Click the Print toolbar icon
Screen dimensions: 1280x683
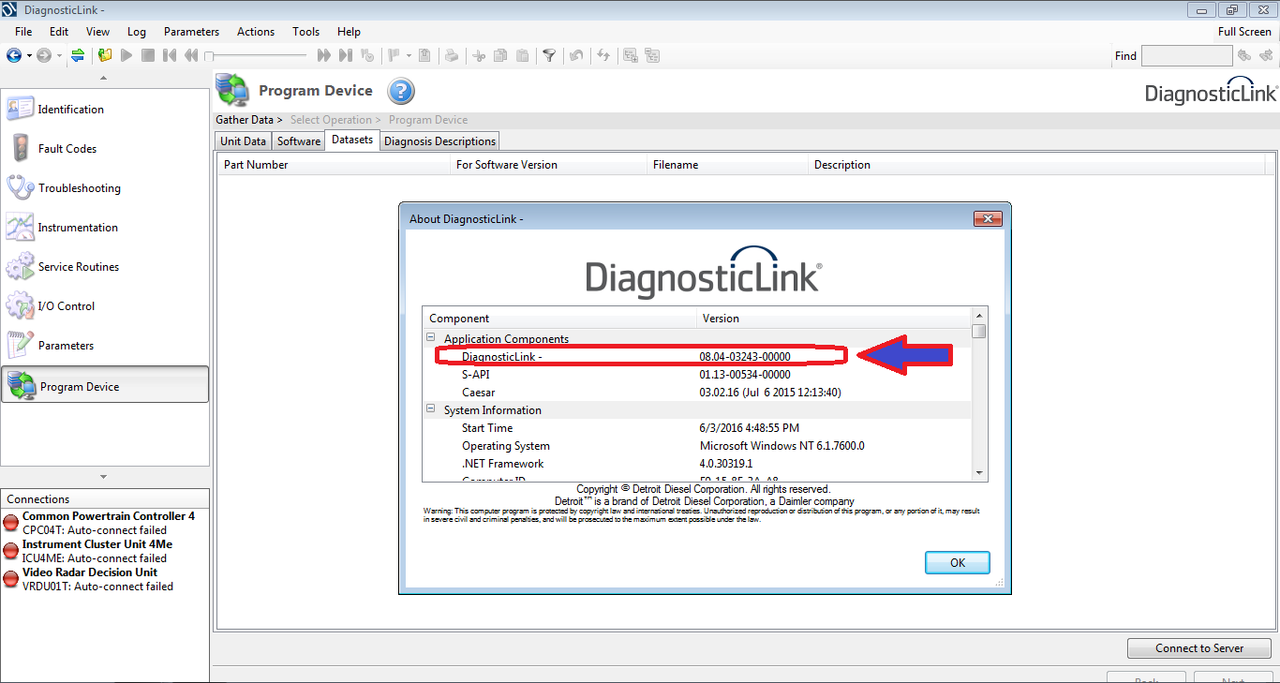tap(451, 56)
